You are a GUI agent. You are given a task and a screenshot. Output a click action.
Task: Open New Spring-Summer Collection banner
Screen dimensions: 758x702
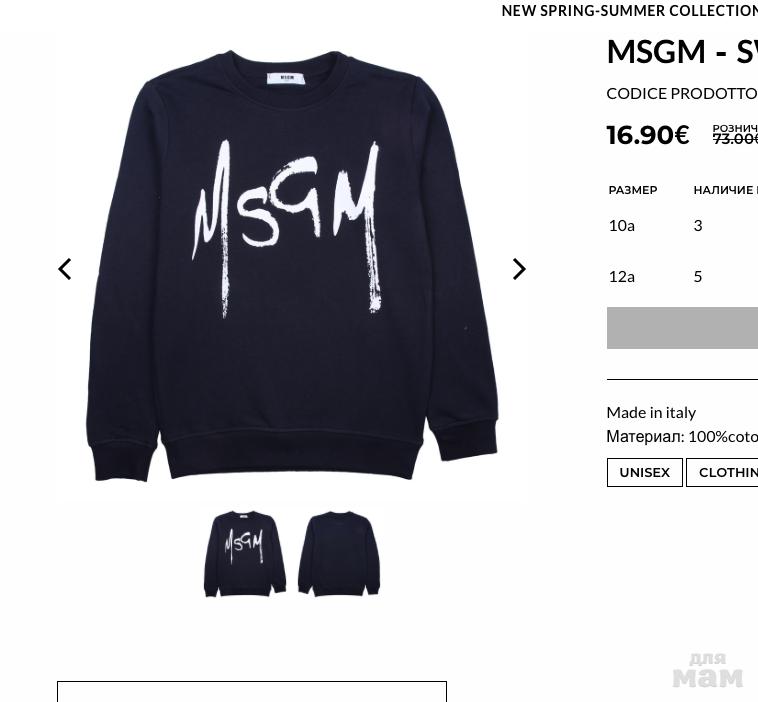tap(629, 11)
